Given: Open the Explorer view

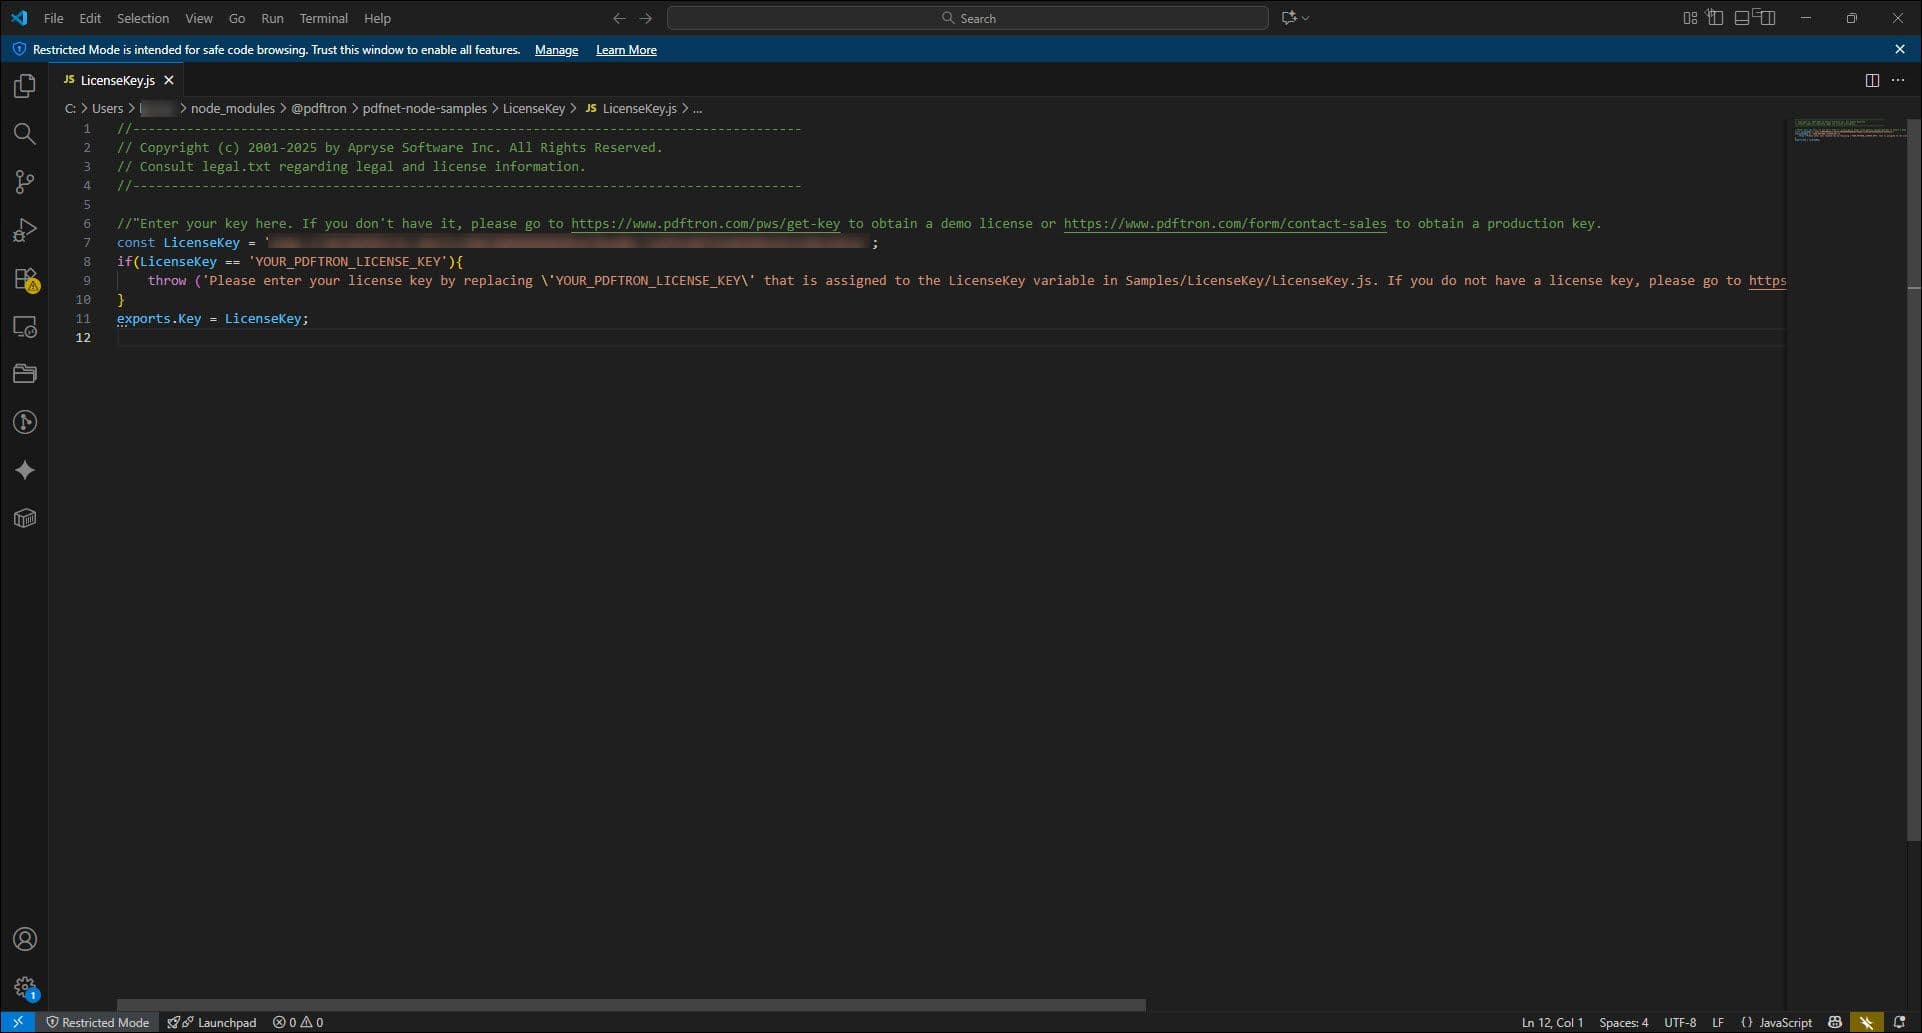Looking at the screenshot, I should [x=25, y=86].
